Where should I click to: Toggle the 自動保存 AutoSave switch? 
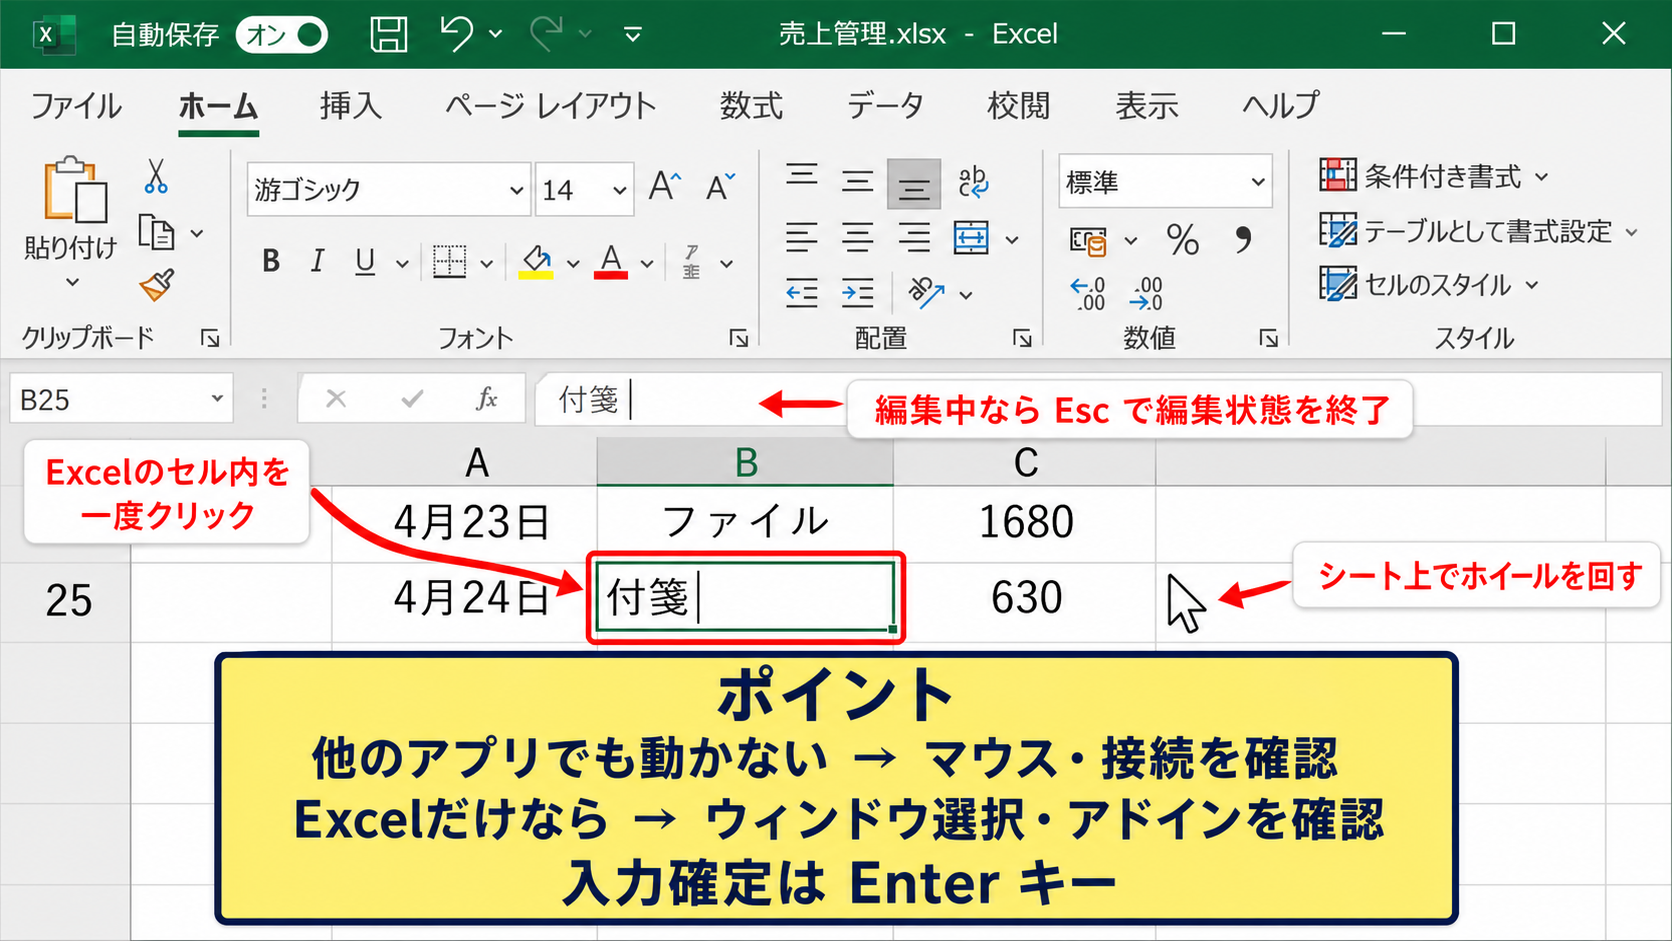[282, 35]
